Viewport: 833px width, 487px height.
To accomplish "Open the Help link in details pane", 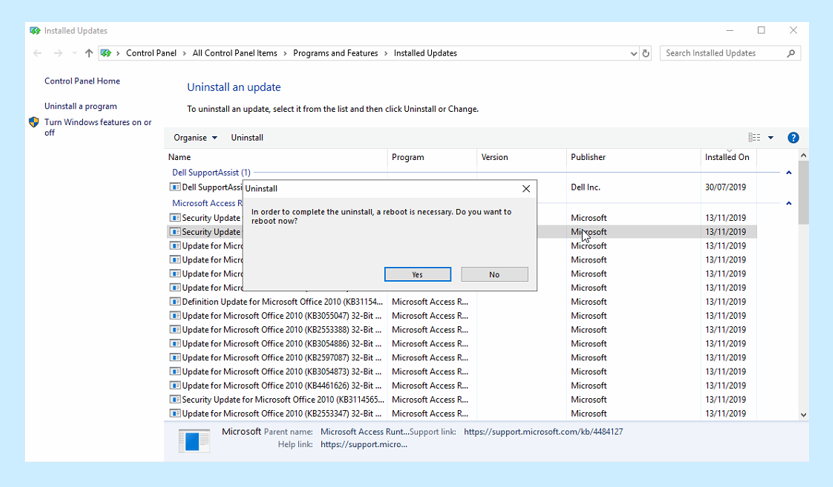I will tap(364, 445).
